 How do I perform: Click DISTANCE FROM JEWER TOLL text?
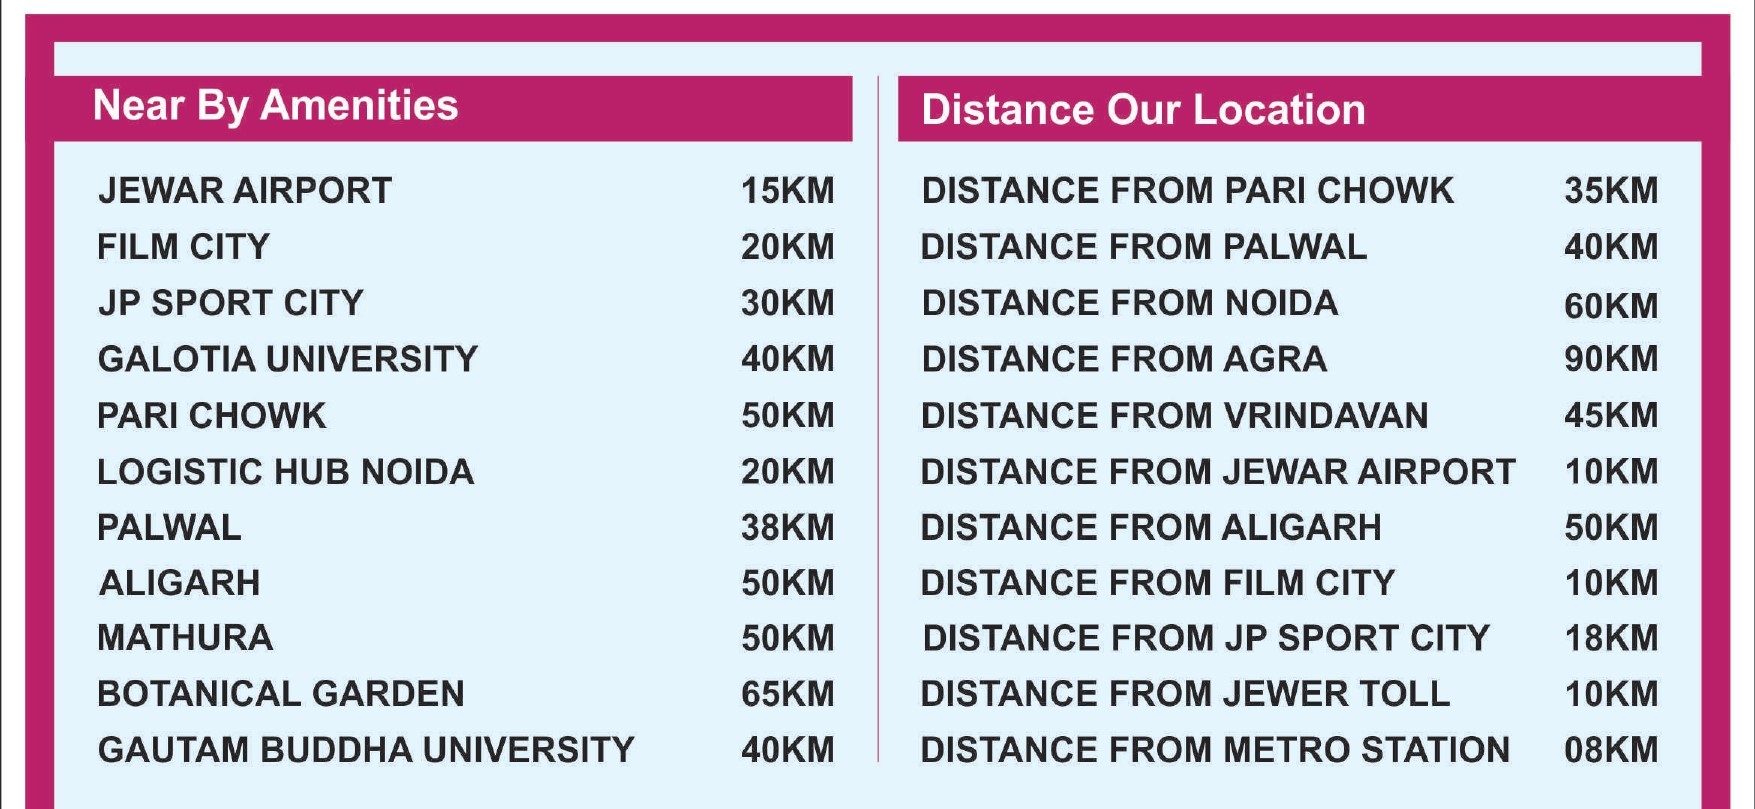pos(1185,694)
